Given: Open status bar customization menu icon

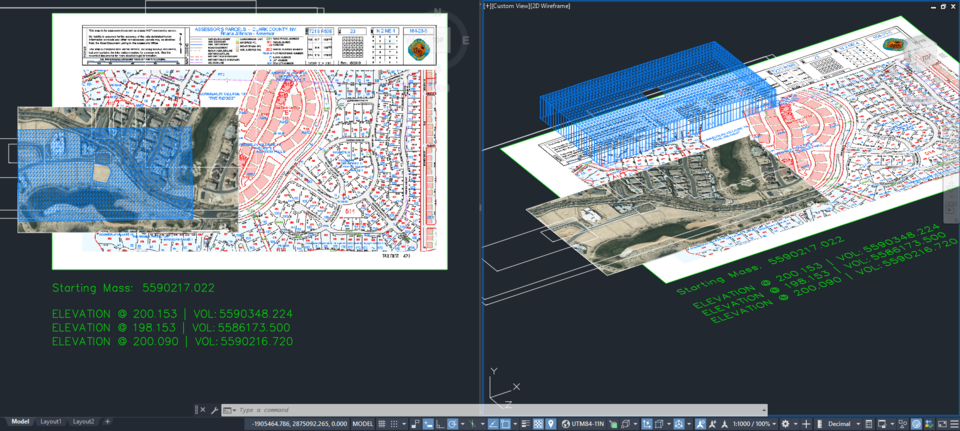Looking at the screenshot, I should coord(954,424).
